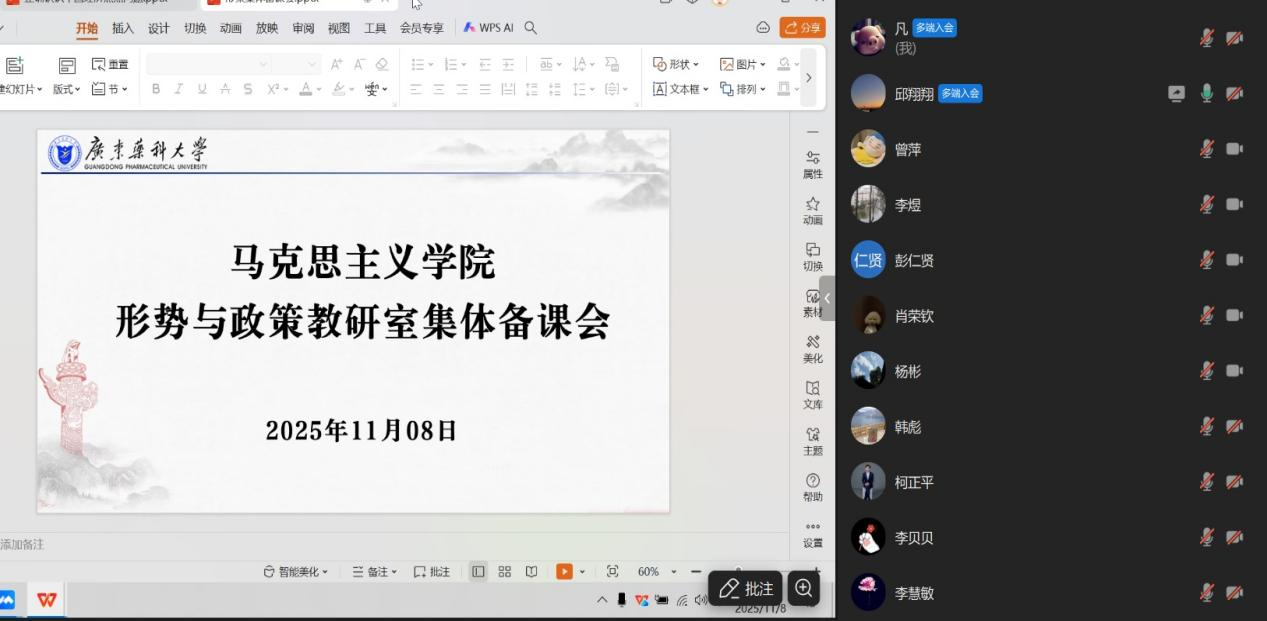Click the 帮助 help icon in the sidebar

812,487
